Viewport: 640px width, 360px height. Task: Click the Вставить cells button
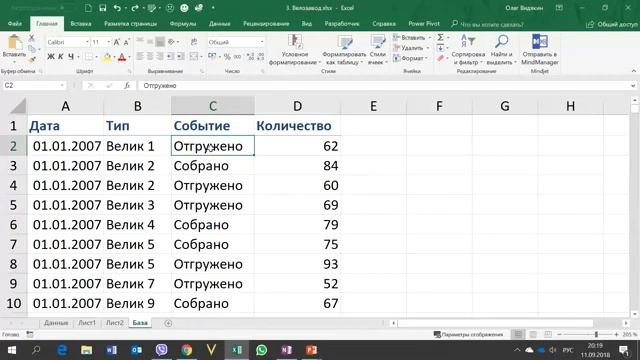412,38
